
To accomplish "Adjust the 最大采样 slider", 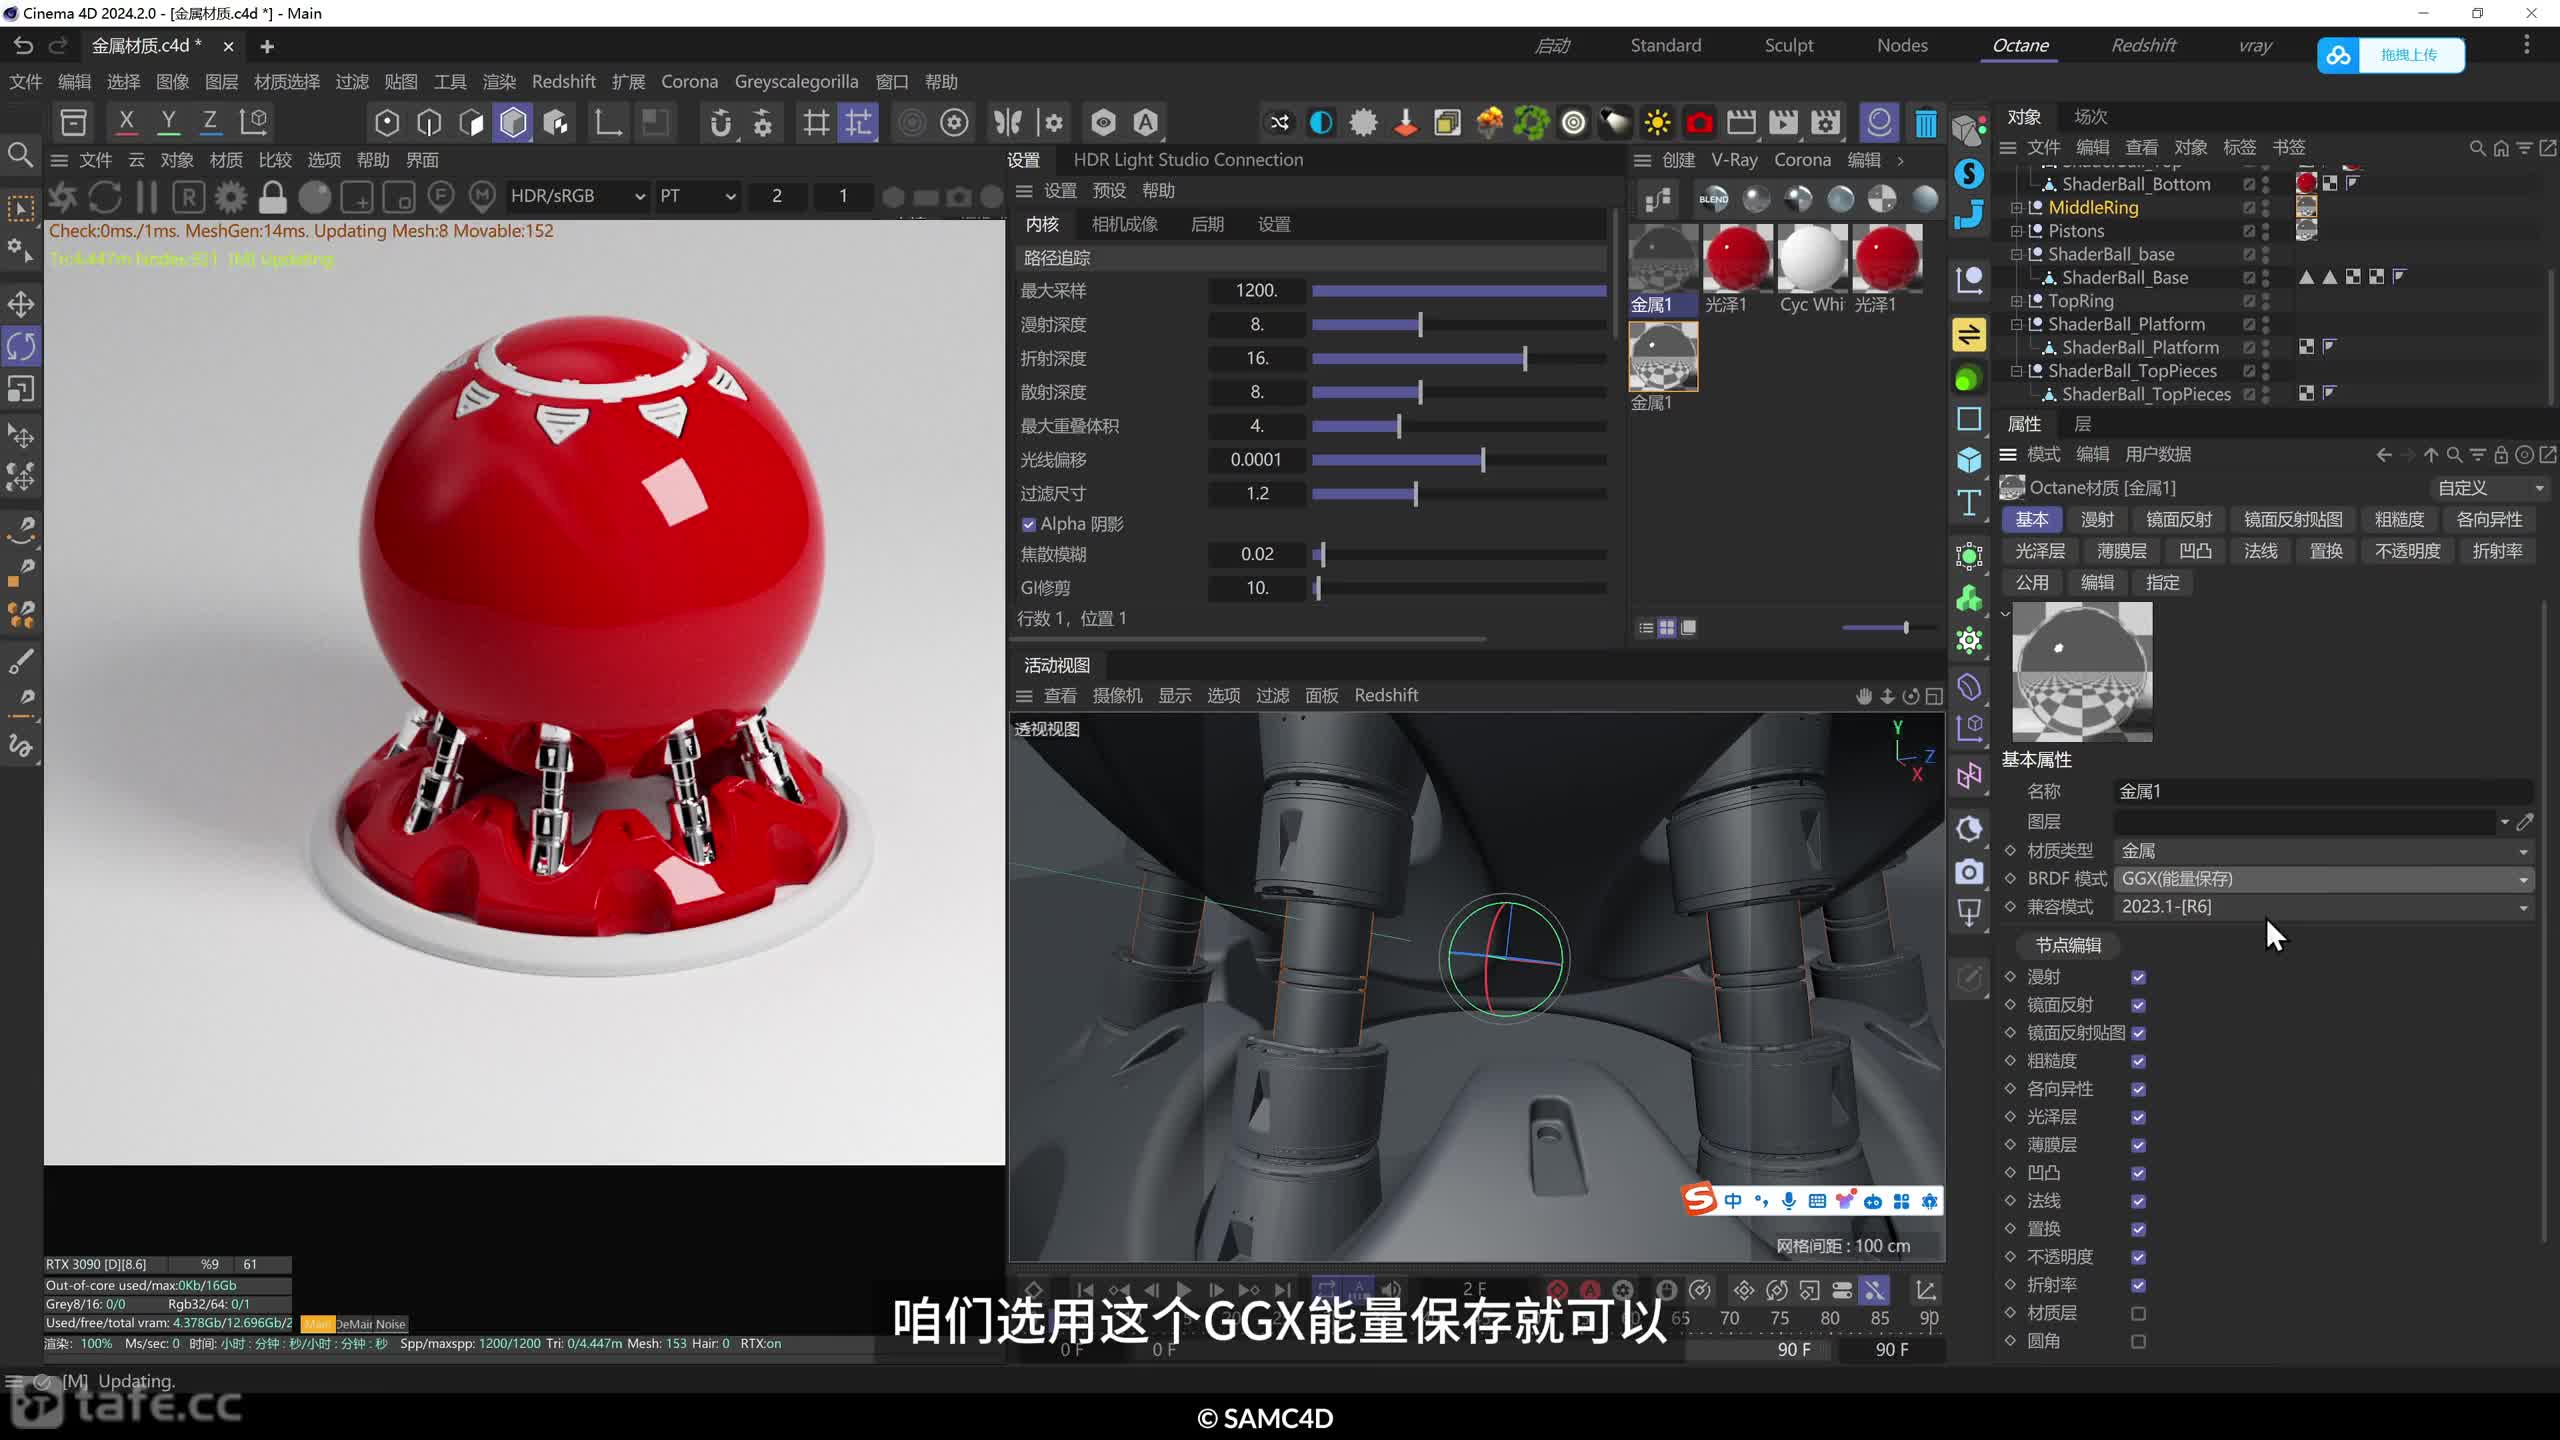I will click(x=1459, y=291).
